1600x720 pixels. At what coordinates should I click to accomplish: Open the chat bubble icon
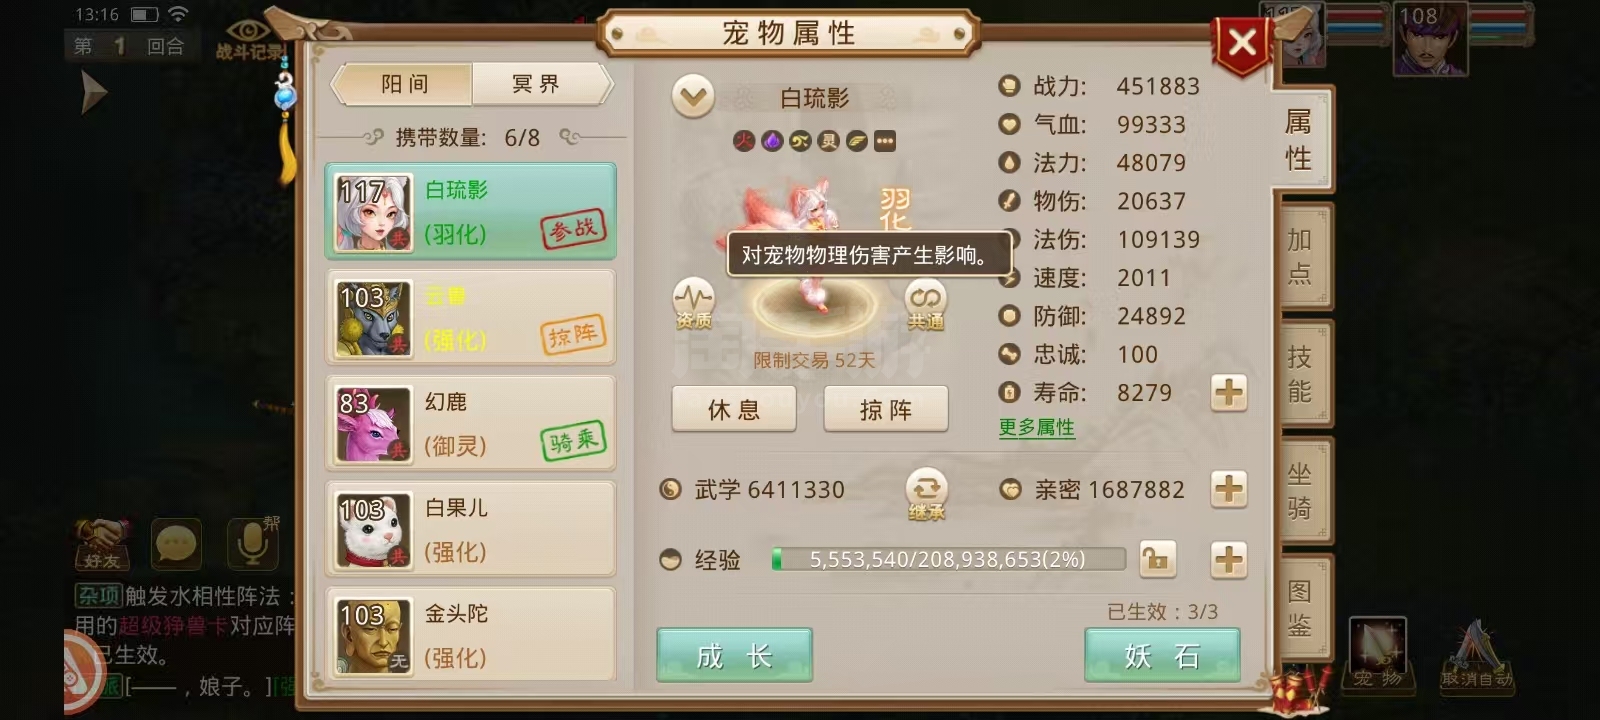tap(176, 544)
